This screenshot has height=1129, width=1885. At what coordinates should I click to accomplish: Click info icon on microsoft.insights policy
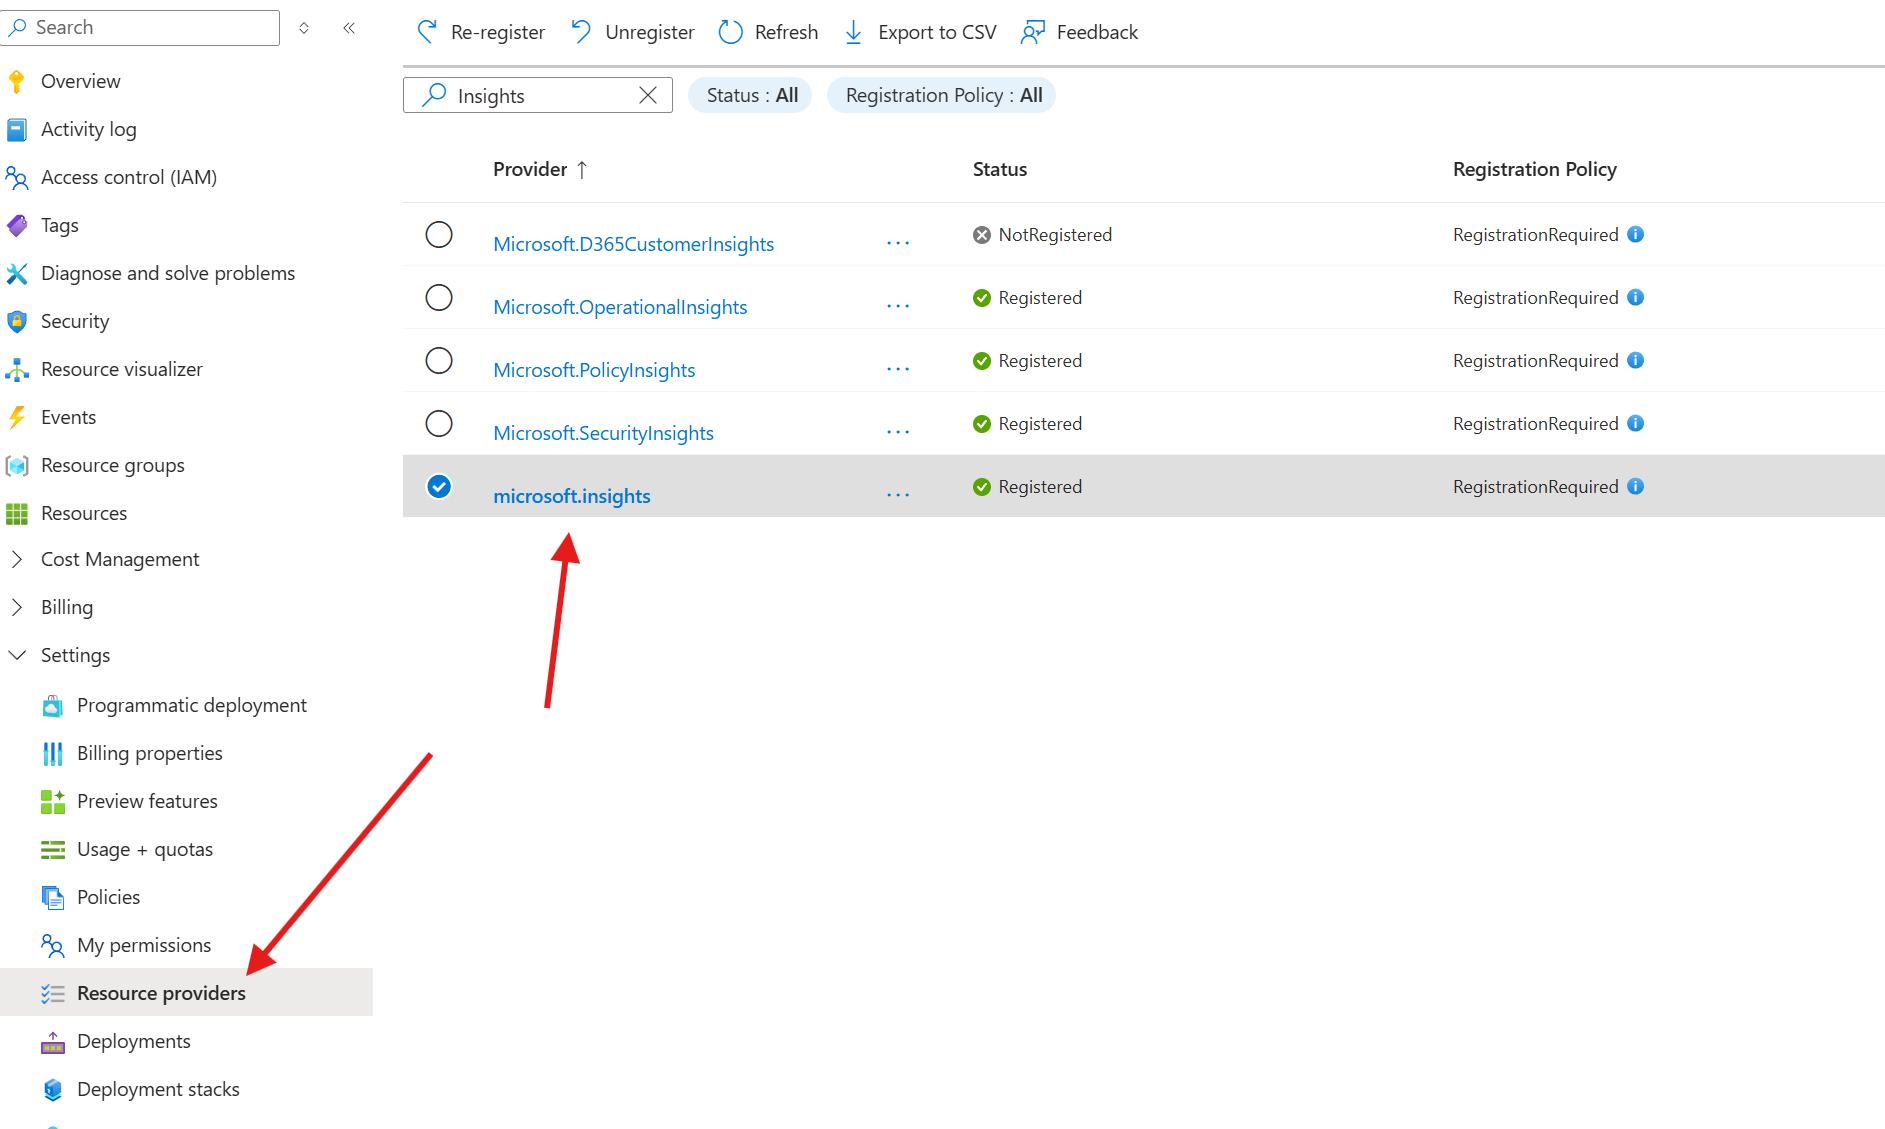click(x=1636, y=486)
